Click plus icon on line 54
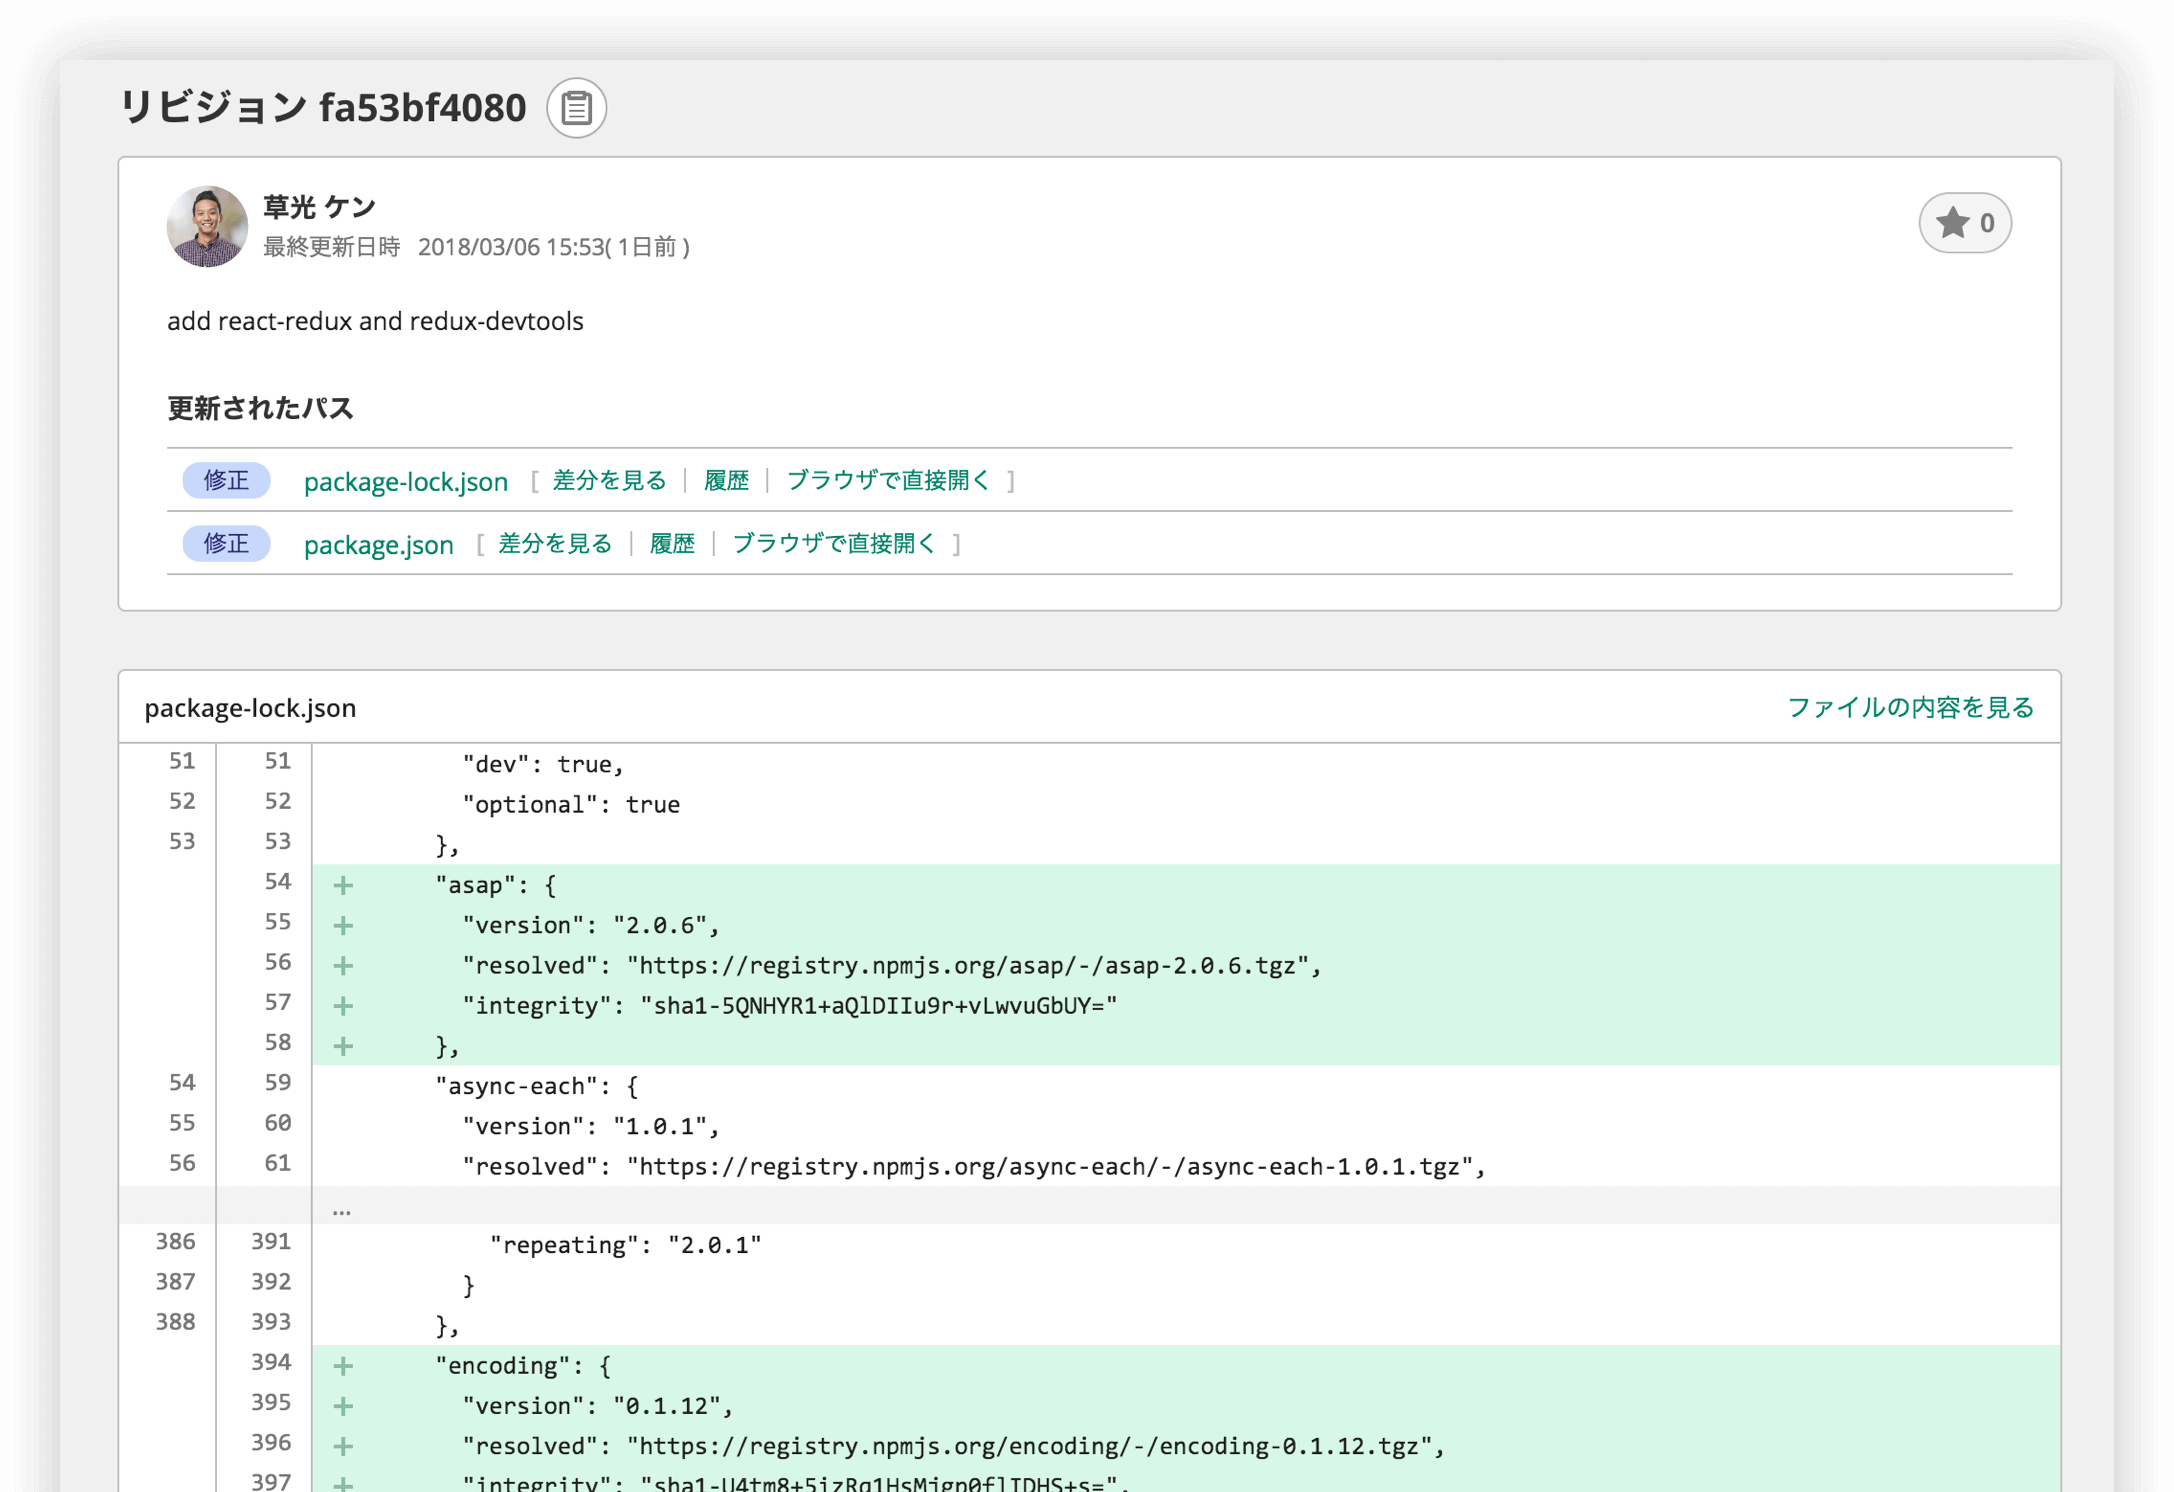The height and width of the screenshot is (1492, 2174). 343,885
